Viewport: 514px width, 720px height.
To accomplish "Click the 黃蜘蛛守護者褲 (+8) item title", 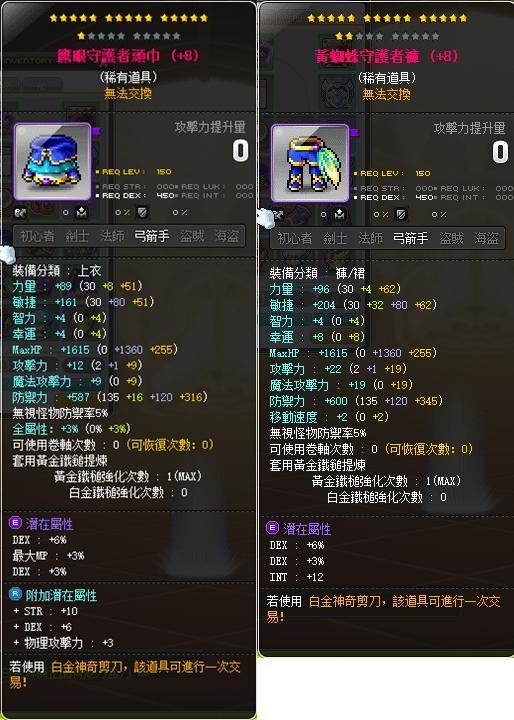I will pos(386,56).
